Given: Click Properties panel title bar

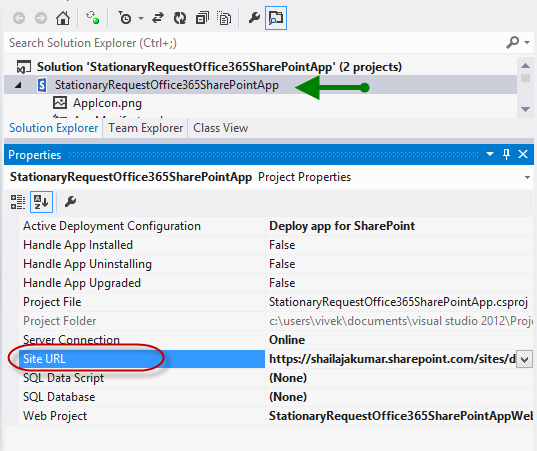Looking at the screenshot, I should pyautogui.click(x=269, y=154).
